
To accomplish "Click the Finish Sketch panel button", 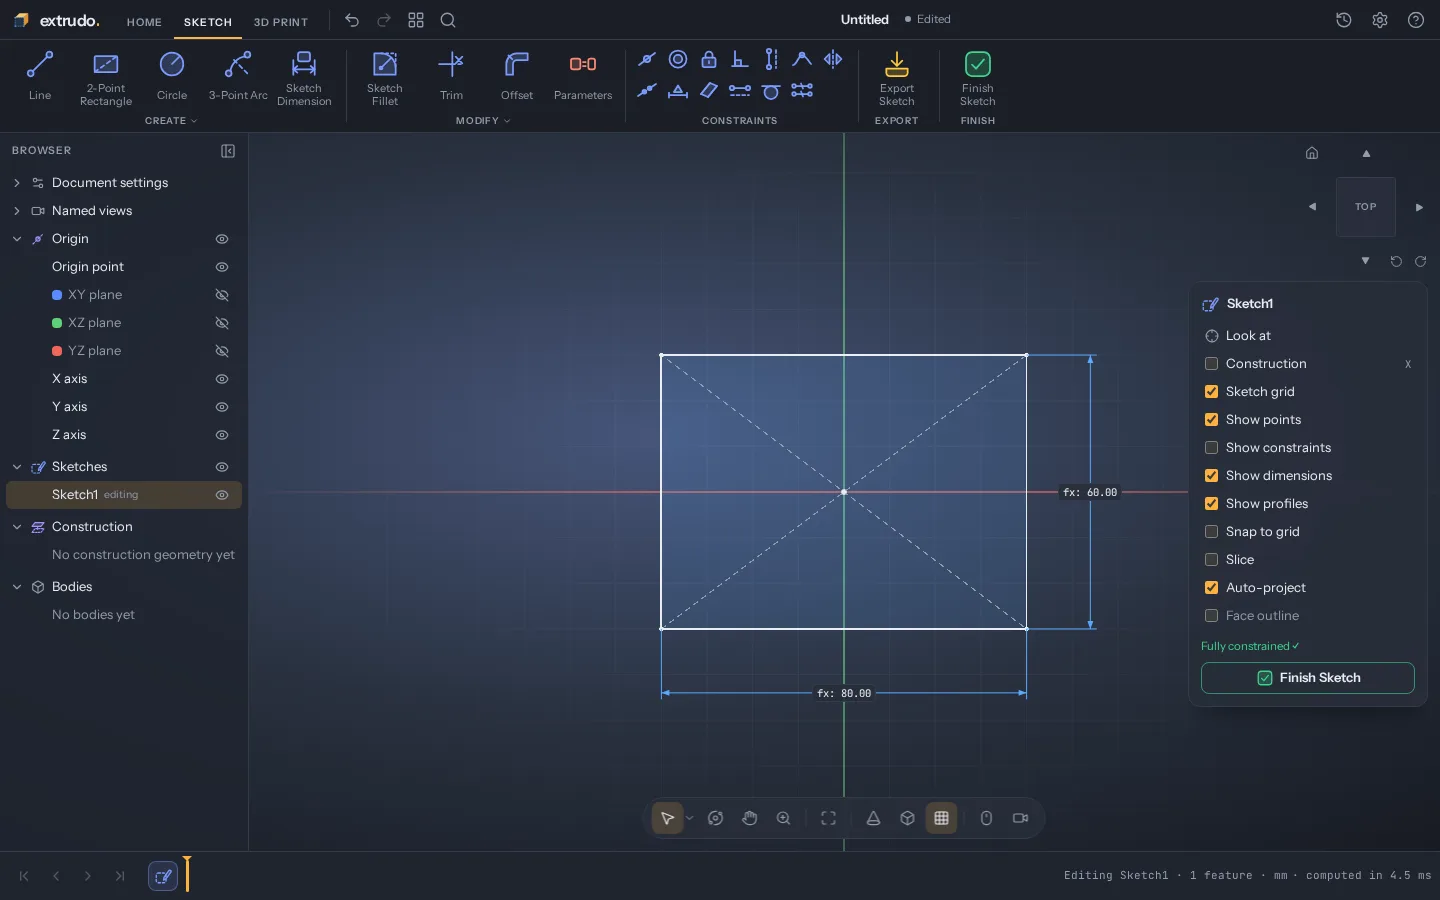I will click(x=1308, y=678).
